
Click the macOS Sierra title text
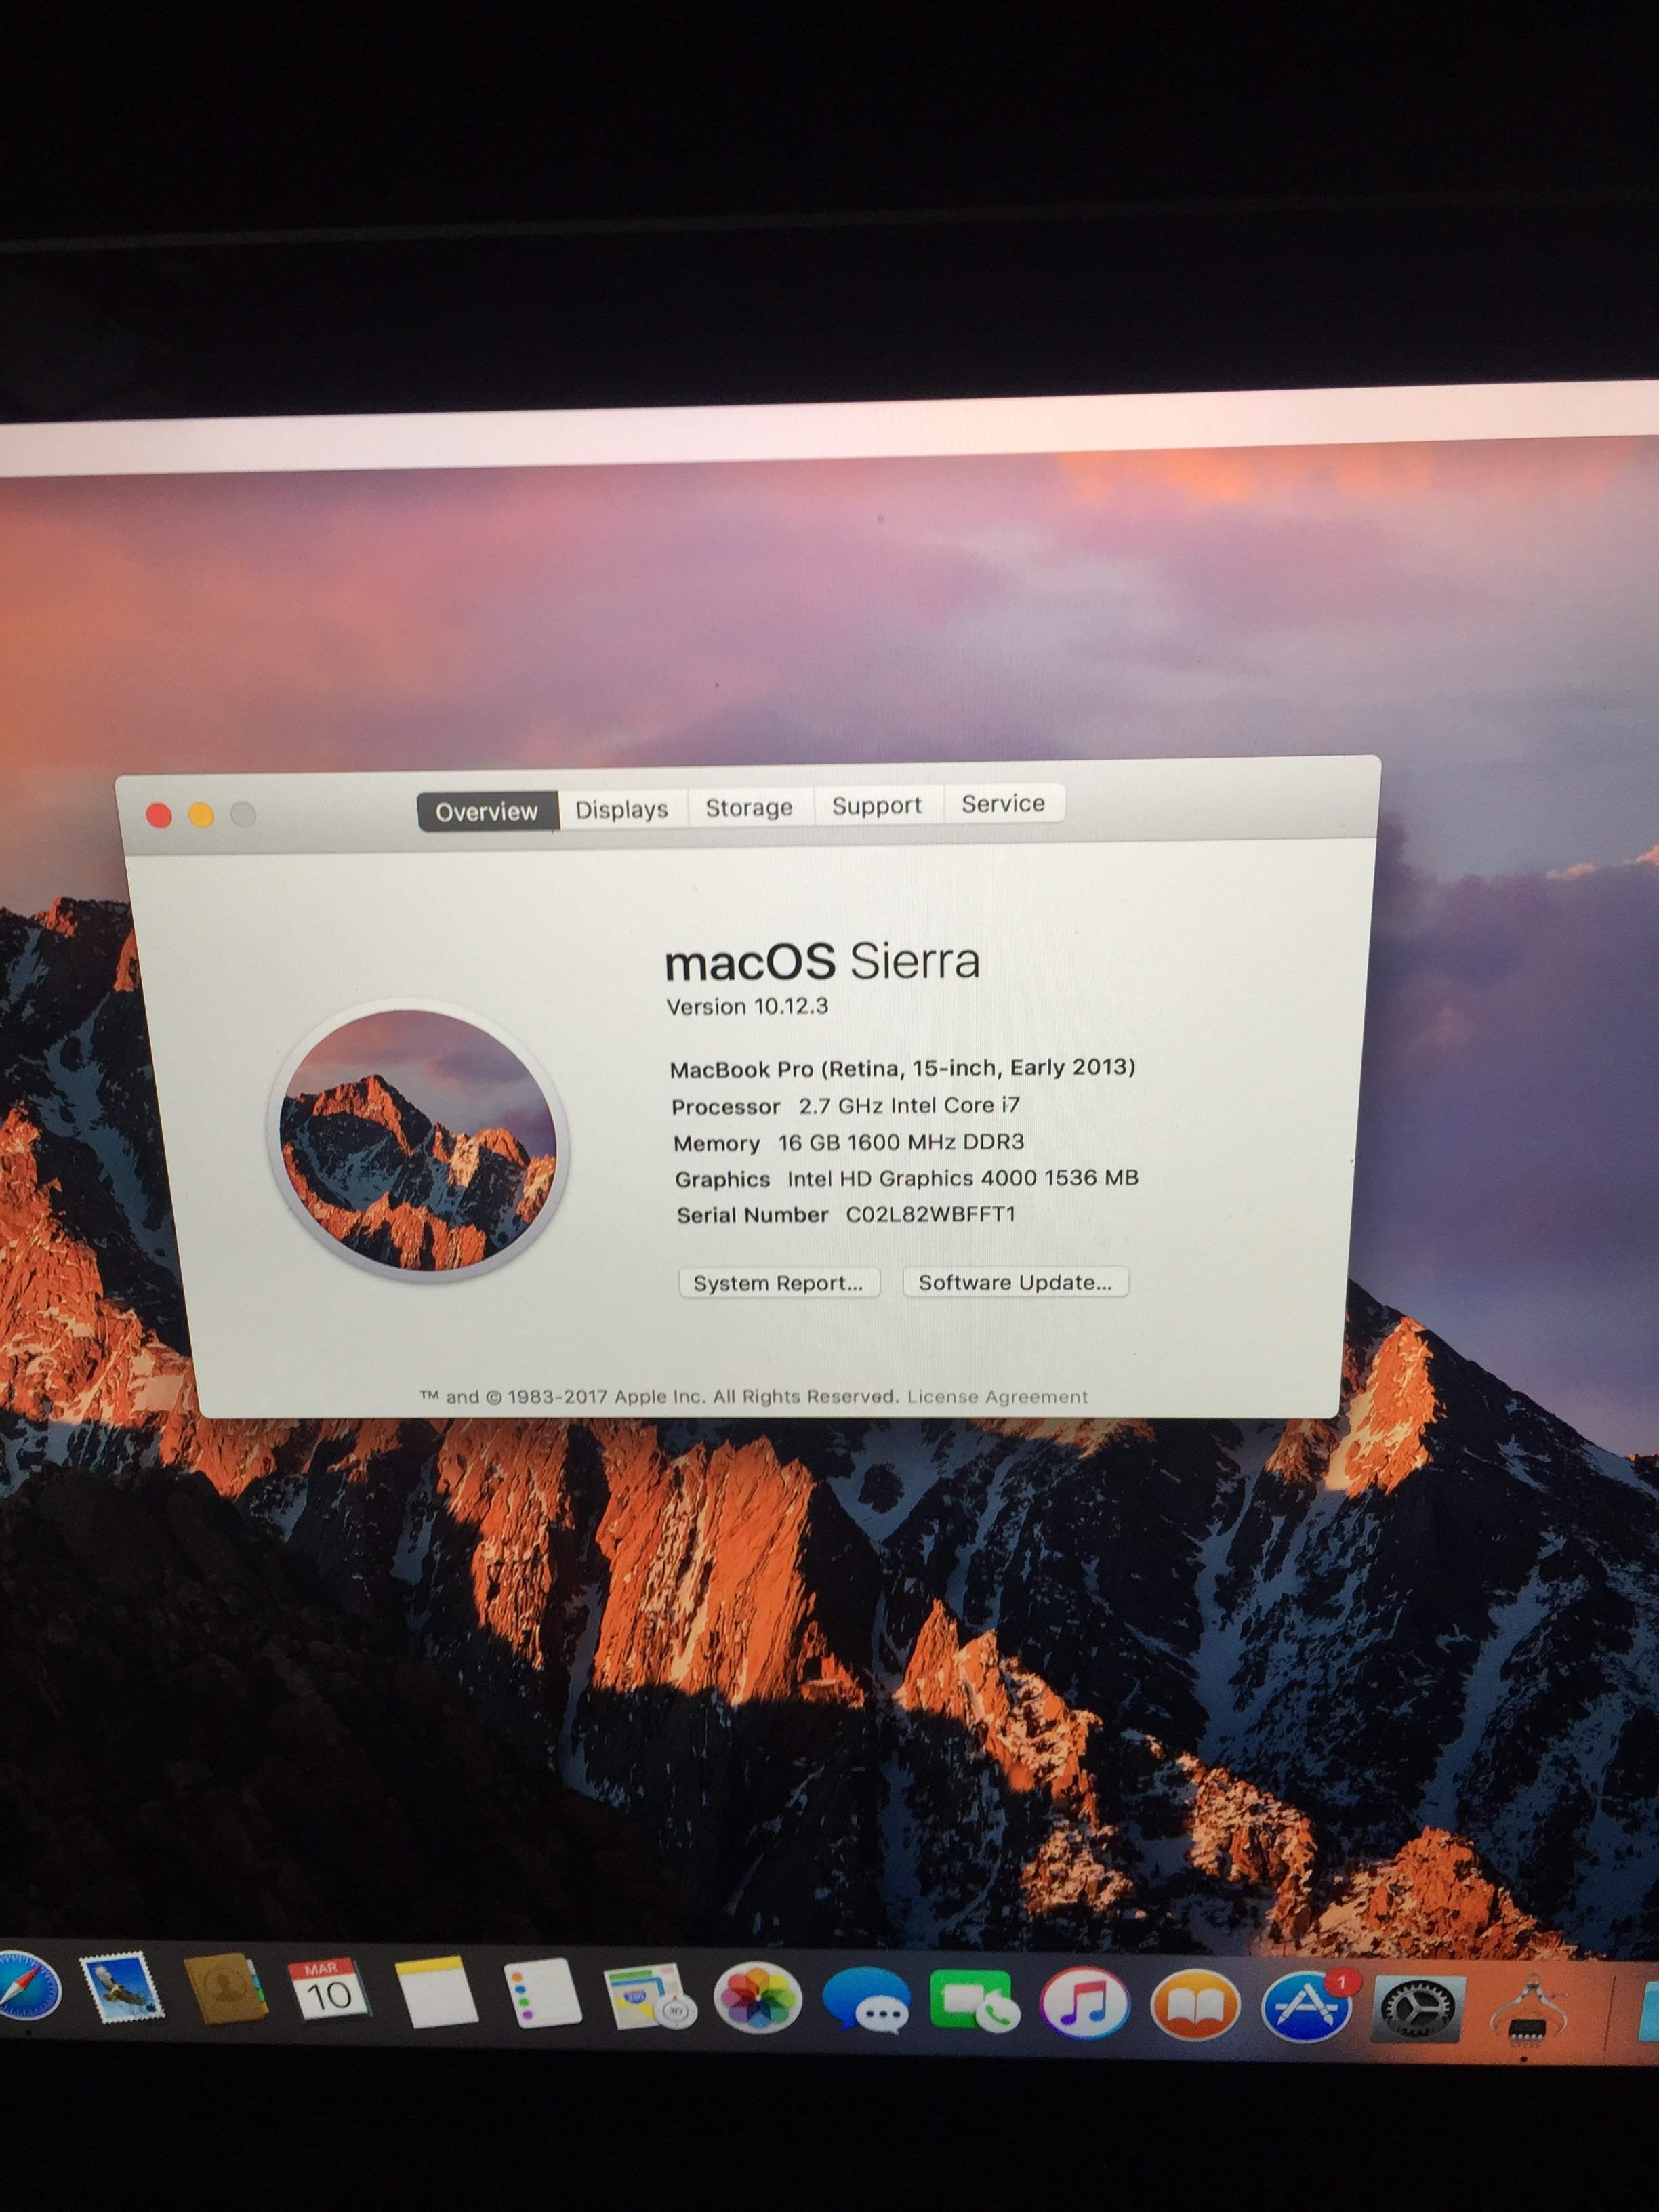822,962
